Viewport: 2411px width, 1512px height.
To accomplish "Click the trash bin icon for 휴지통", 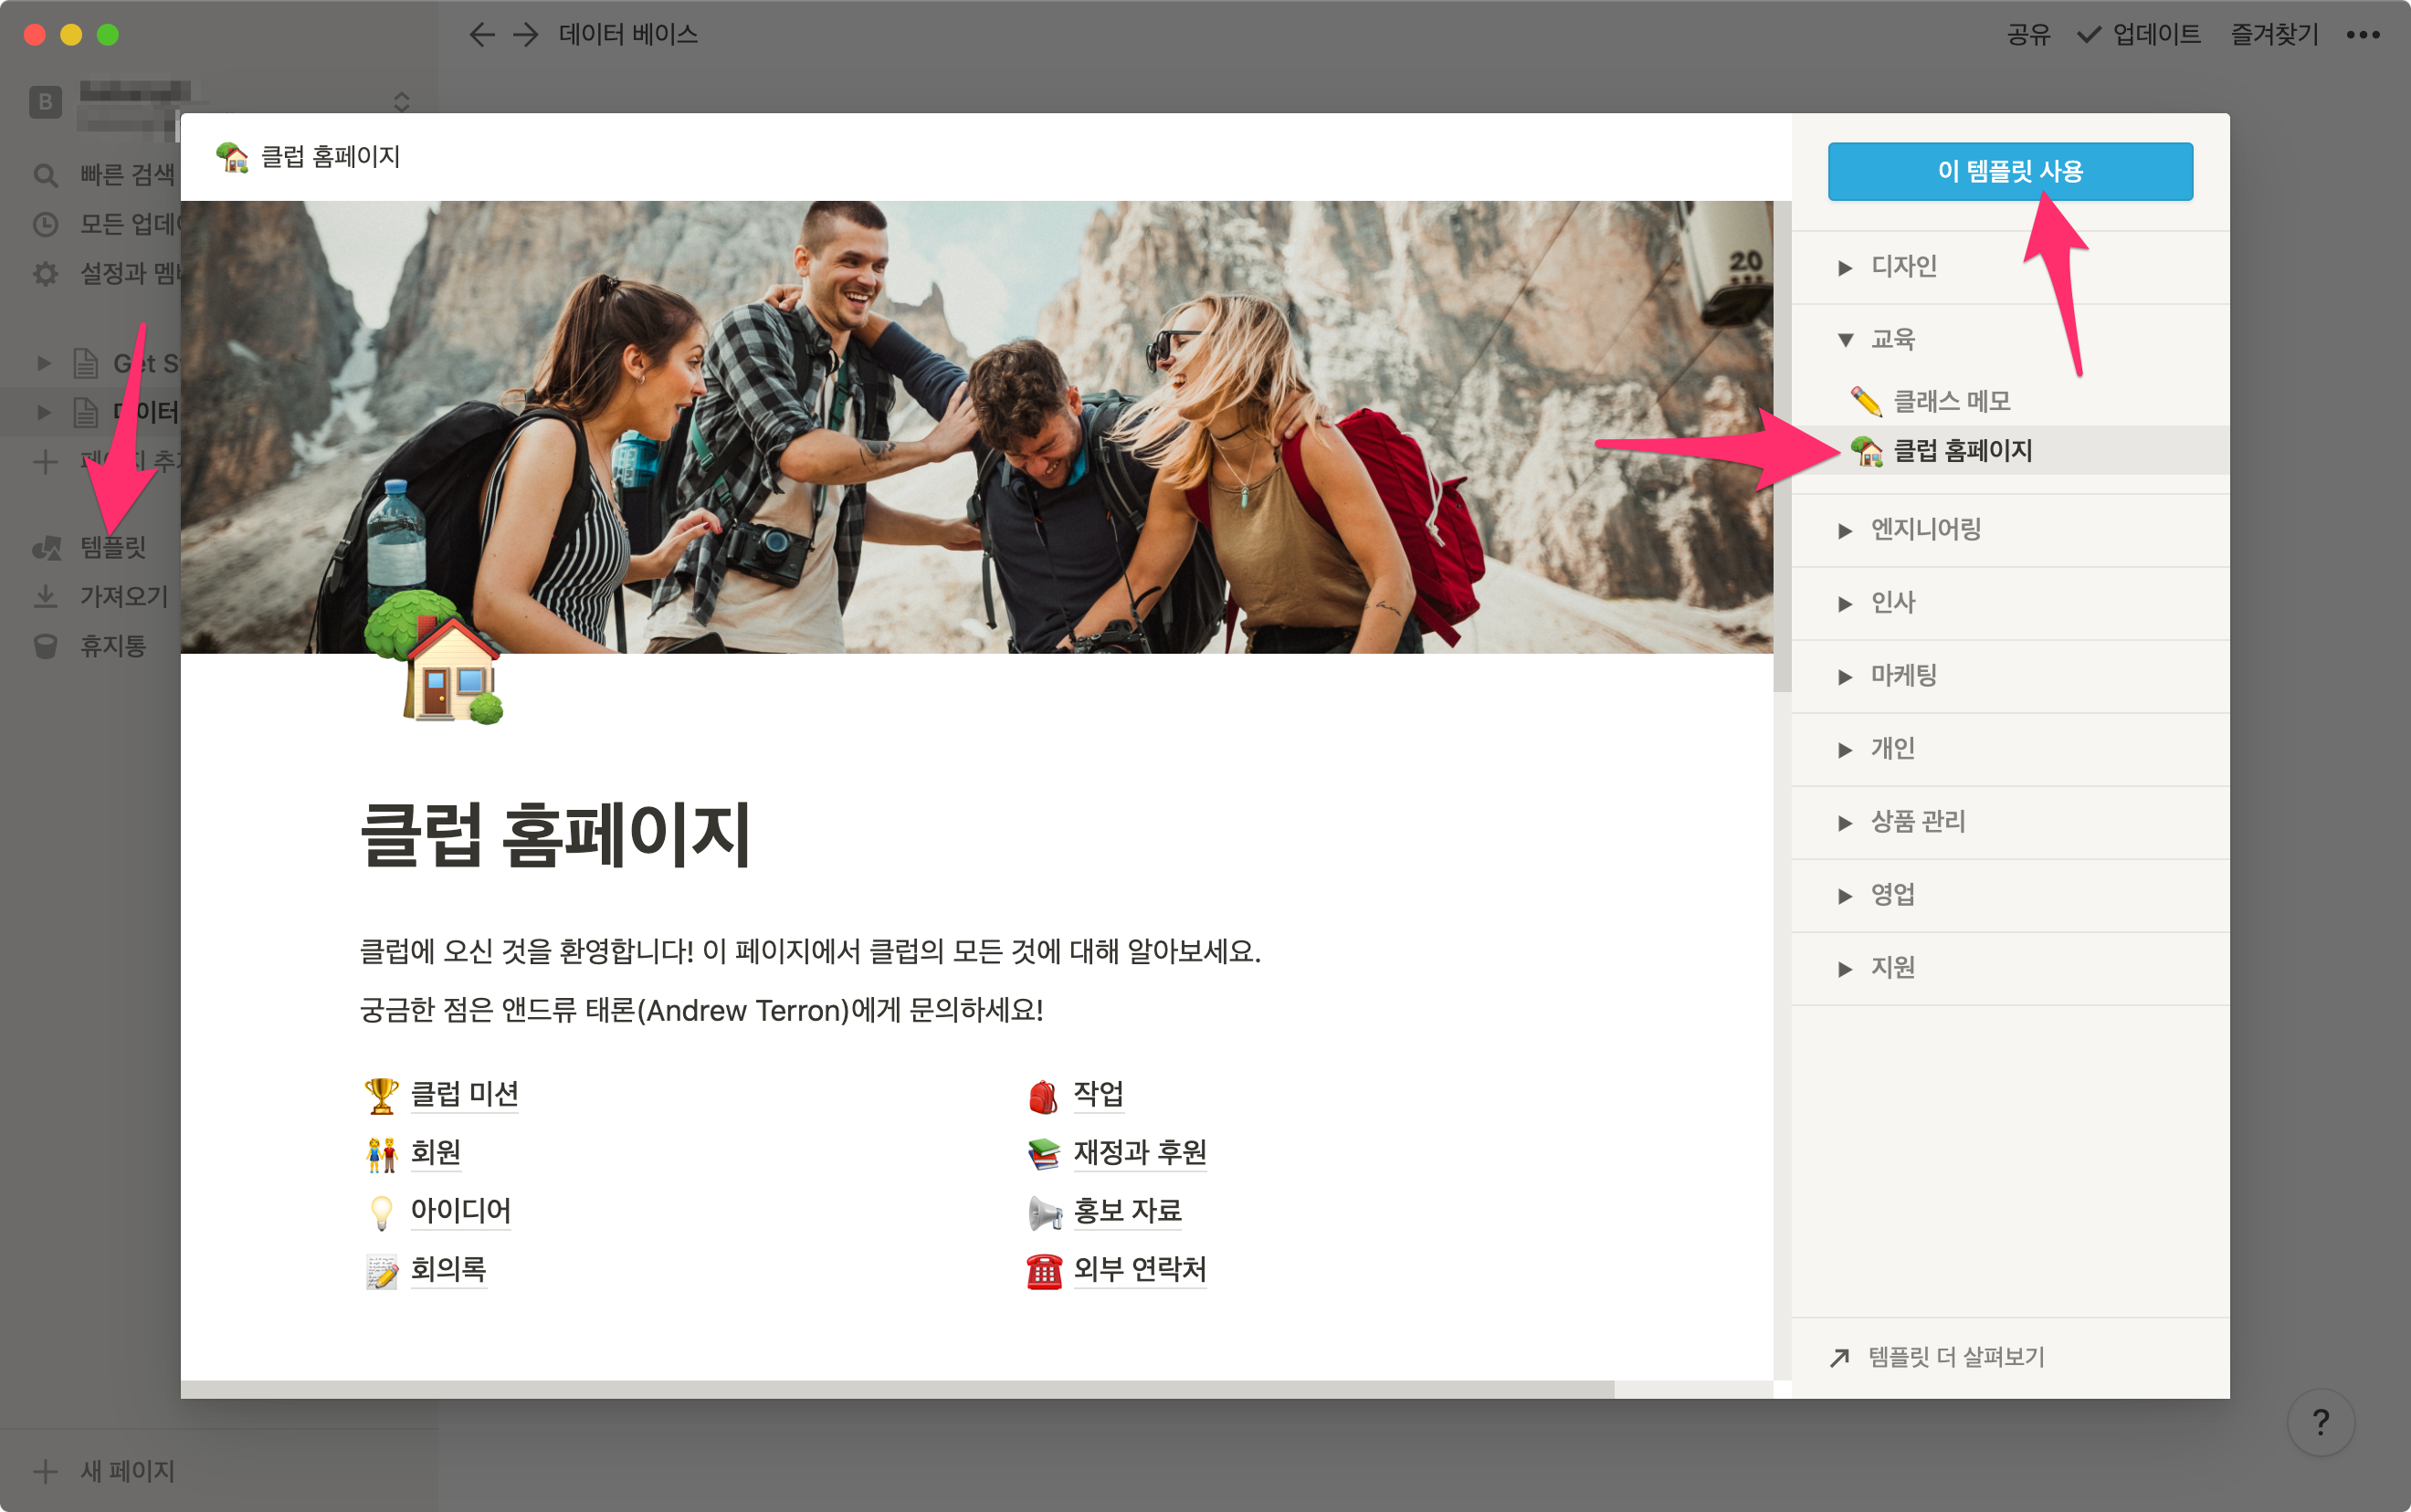I will (x=45, y=646).
